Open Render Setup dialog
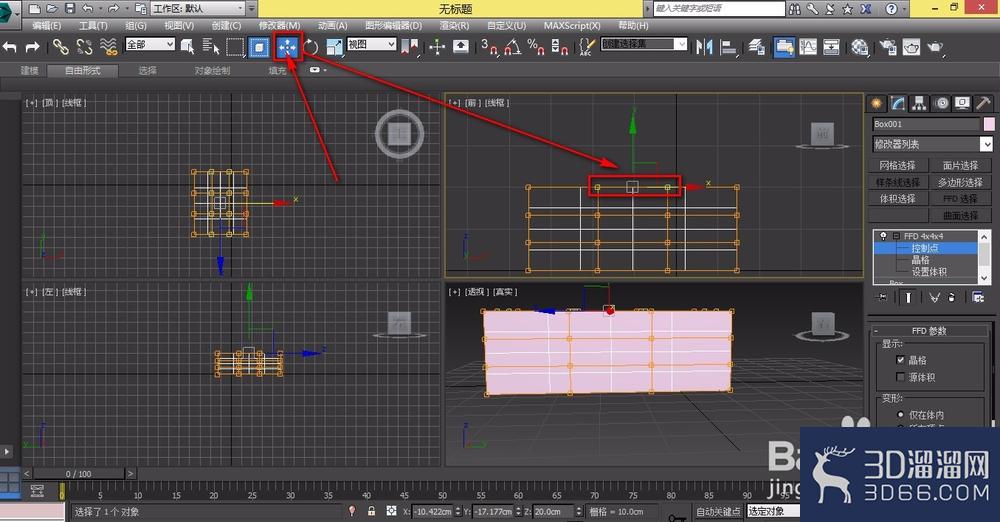 888,47
